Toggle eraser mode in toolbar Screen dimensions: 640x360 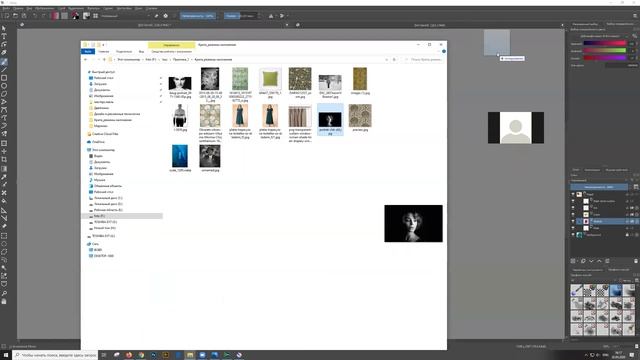pyautogui.click(x=156, y=16)
